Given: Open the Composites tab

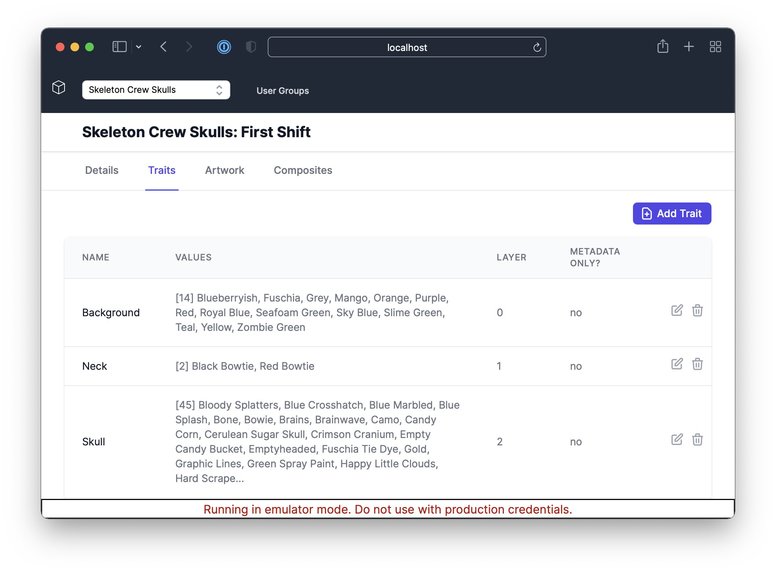Looking at the screenshot, I should click(303, 170).
